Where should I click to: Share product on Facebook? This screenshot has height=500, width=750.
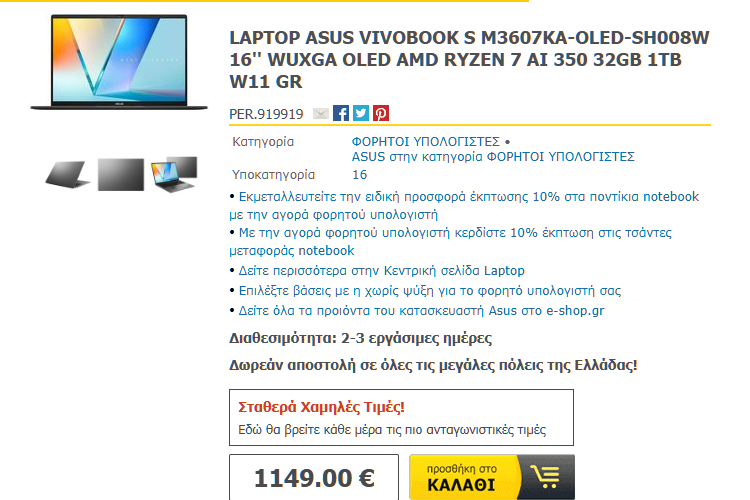coord(341,113)
